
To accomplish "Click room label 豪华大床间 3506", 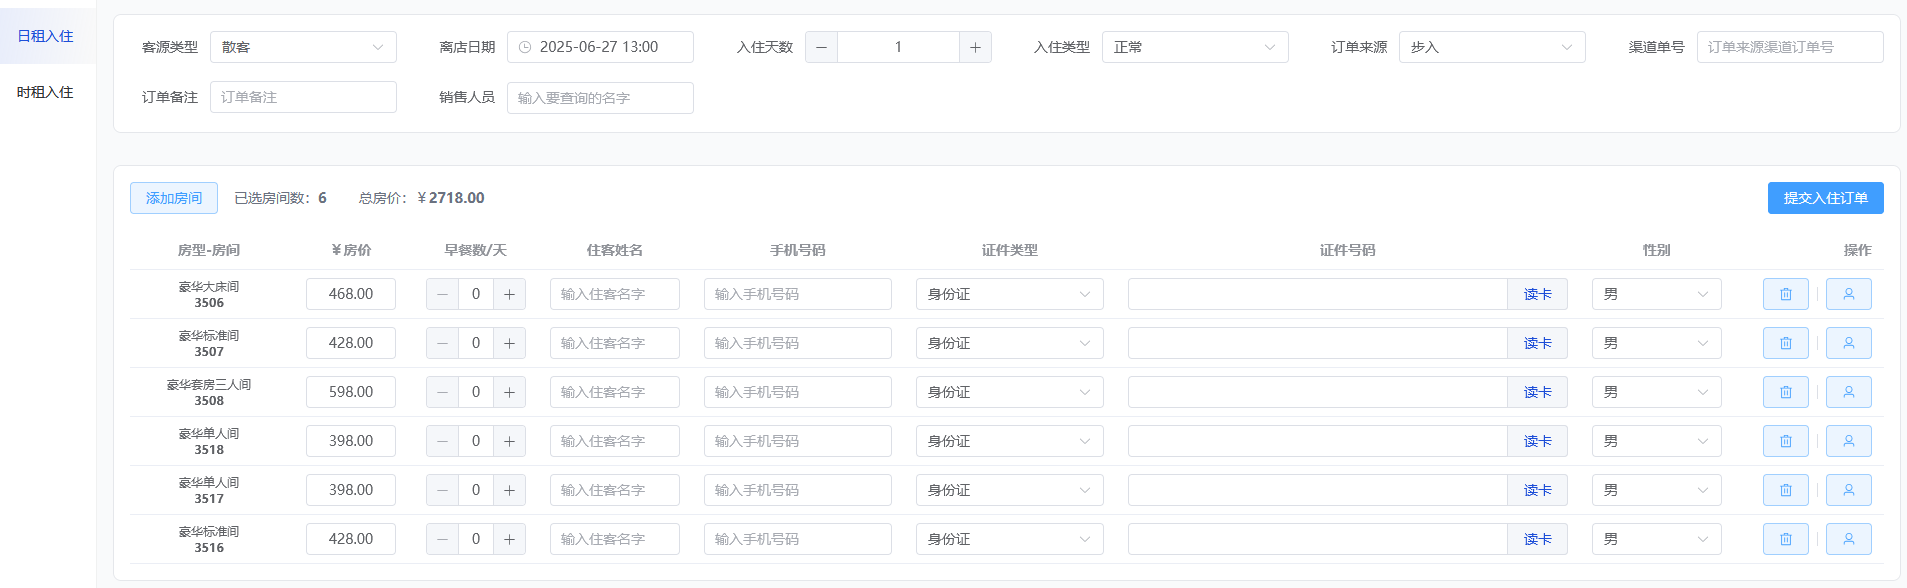I will (209, 294).
